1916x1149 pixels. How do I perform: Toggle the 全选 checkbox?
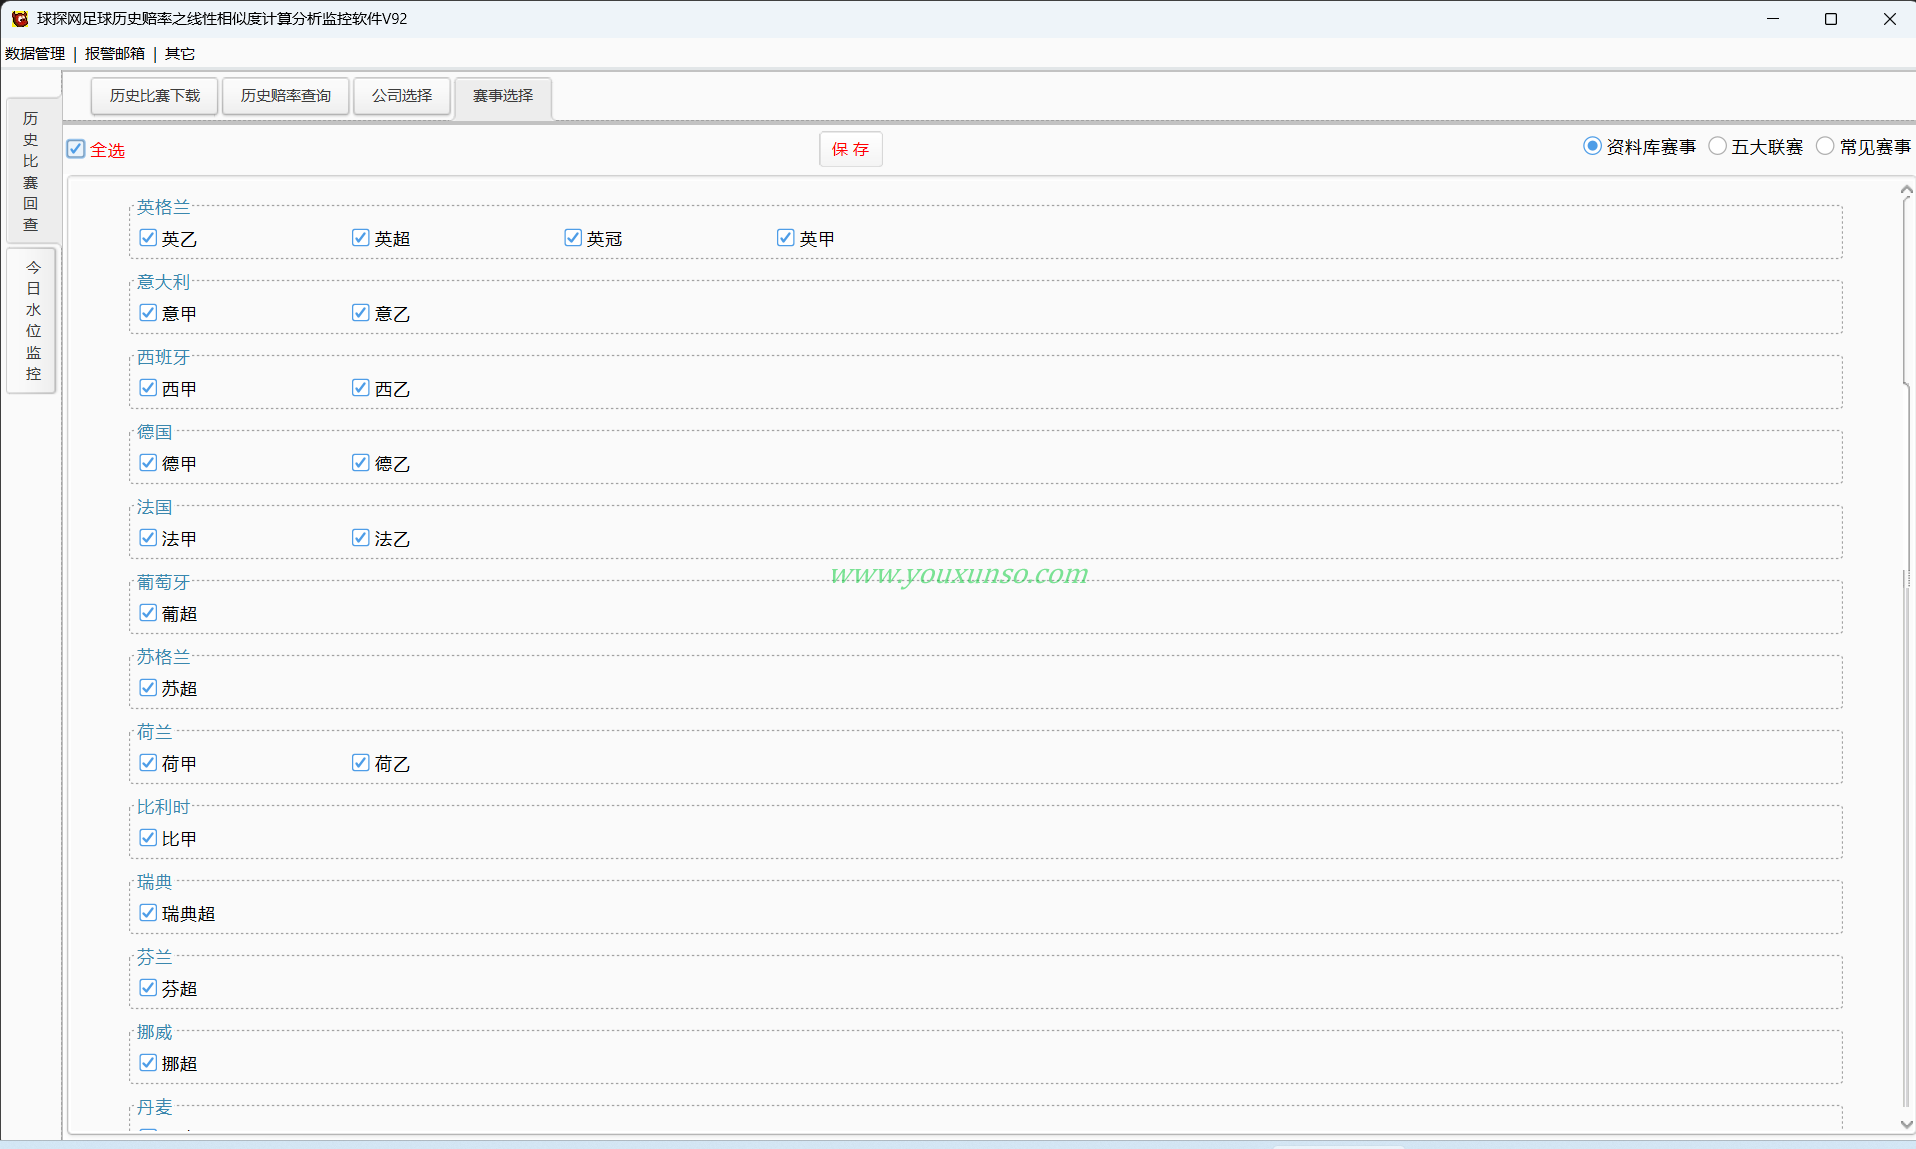pos(76,149)
